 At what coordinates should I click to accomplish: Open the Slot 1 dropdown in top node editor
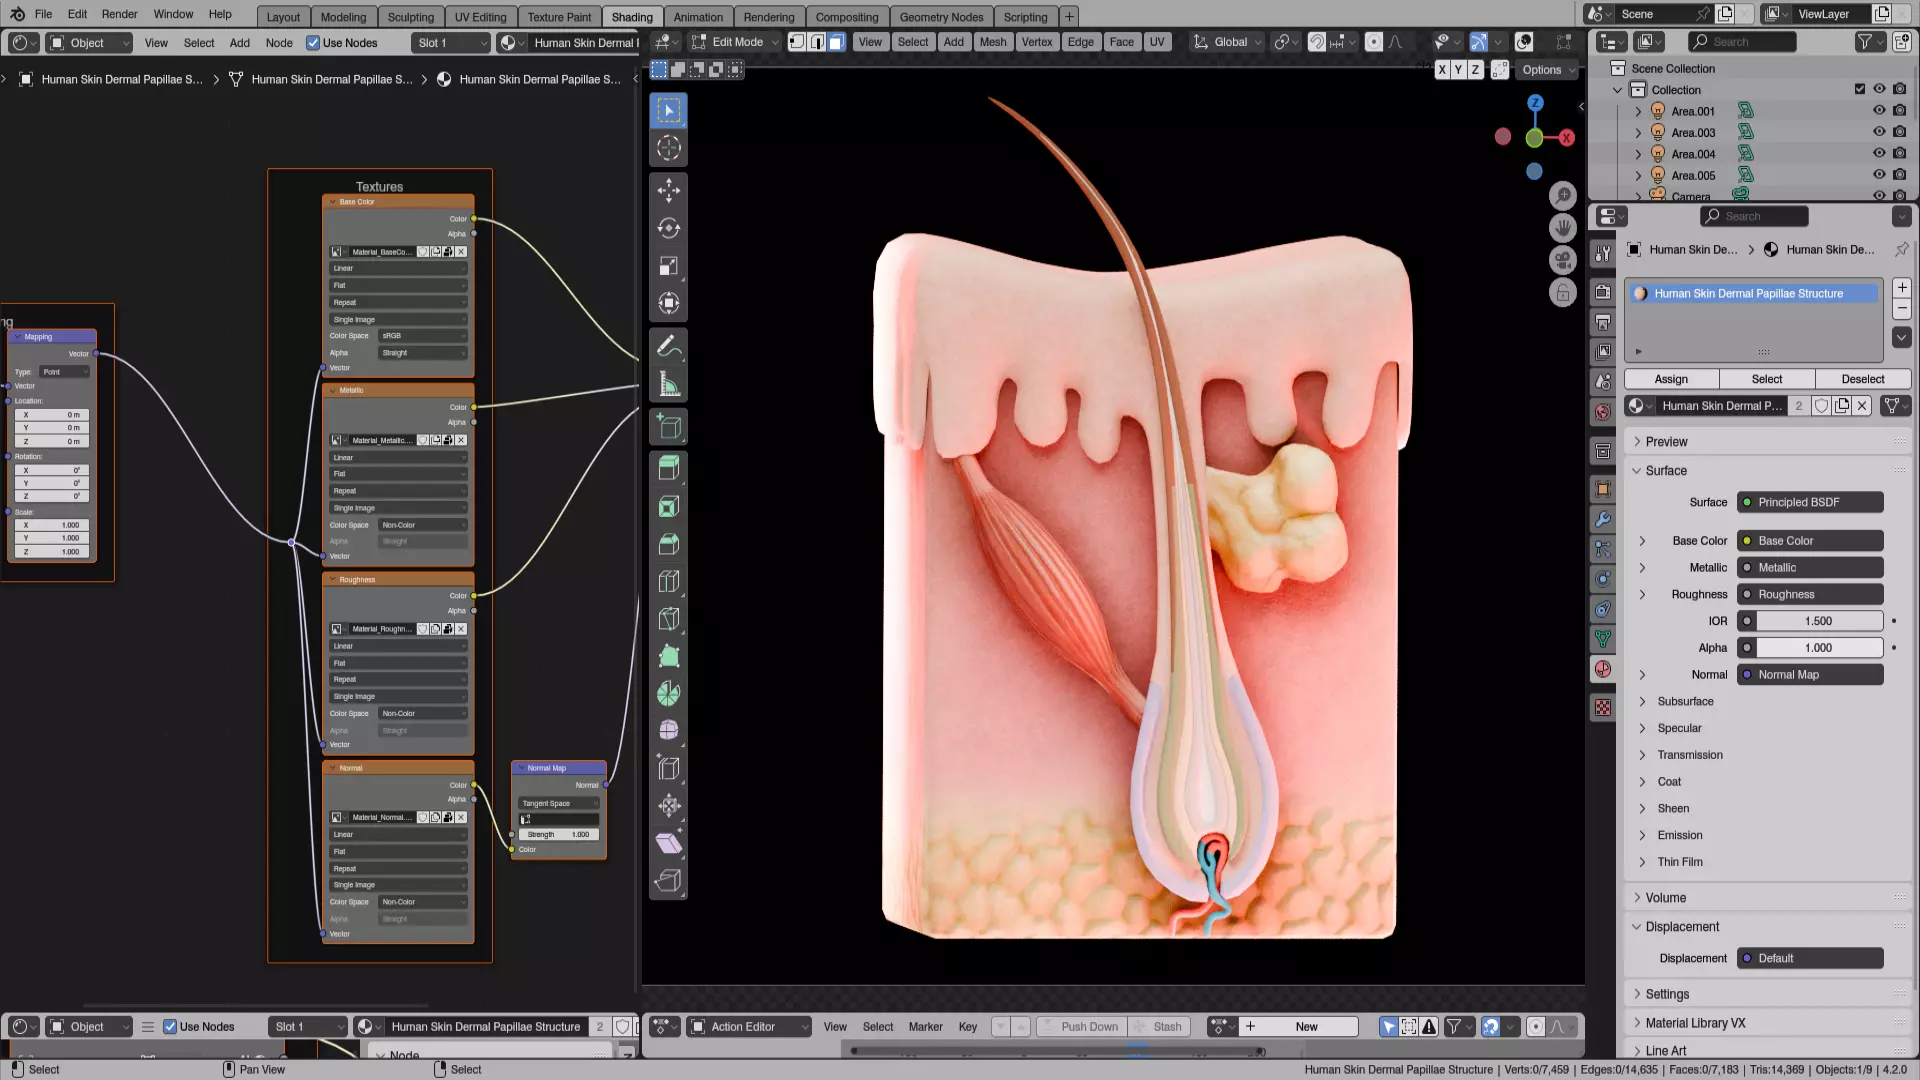click(451, 43)
